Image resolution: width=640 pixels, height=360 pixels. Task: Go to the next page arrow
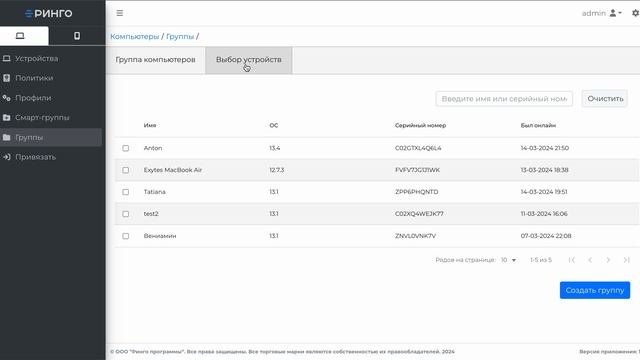[x=608, y=260]
